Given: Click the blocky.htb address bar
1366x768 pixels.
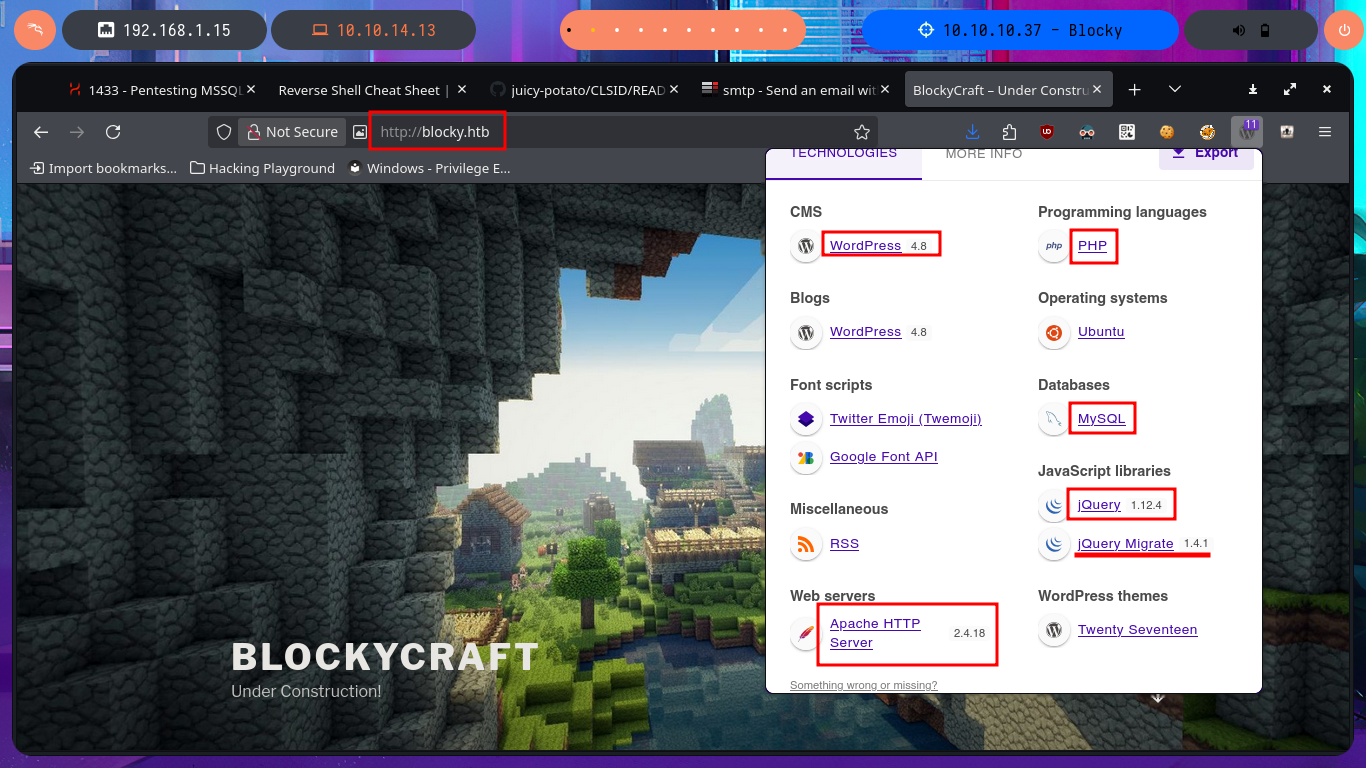Looking at the screenshot, I should [600, 132].
